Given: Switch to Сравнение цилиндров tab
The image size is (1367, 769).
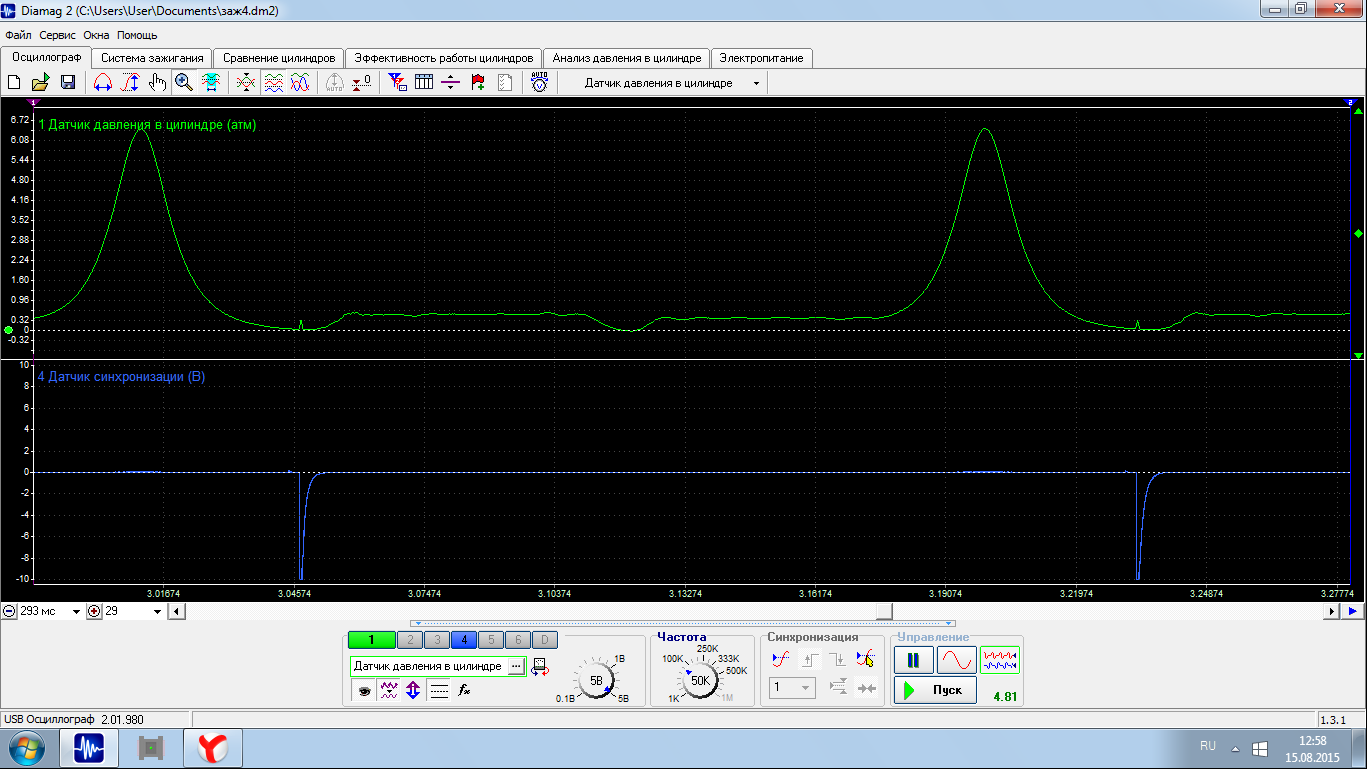Looking at the screenshot, I should (279, 58).
